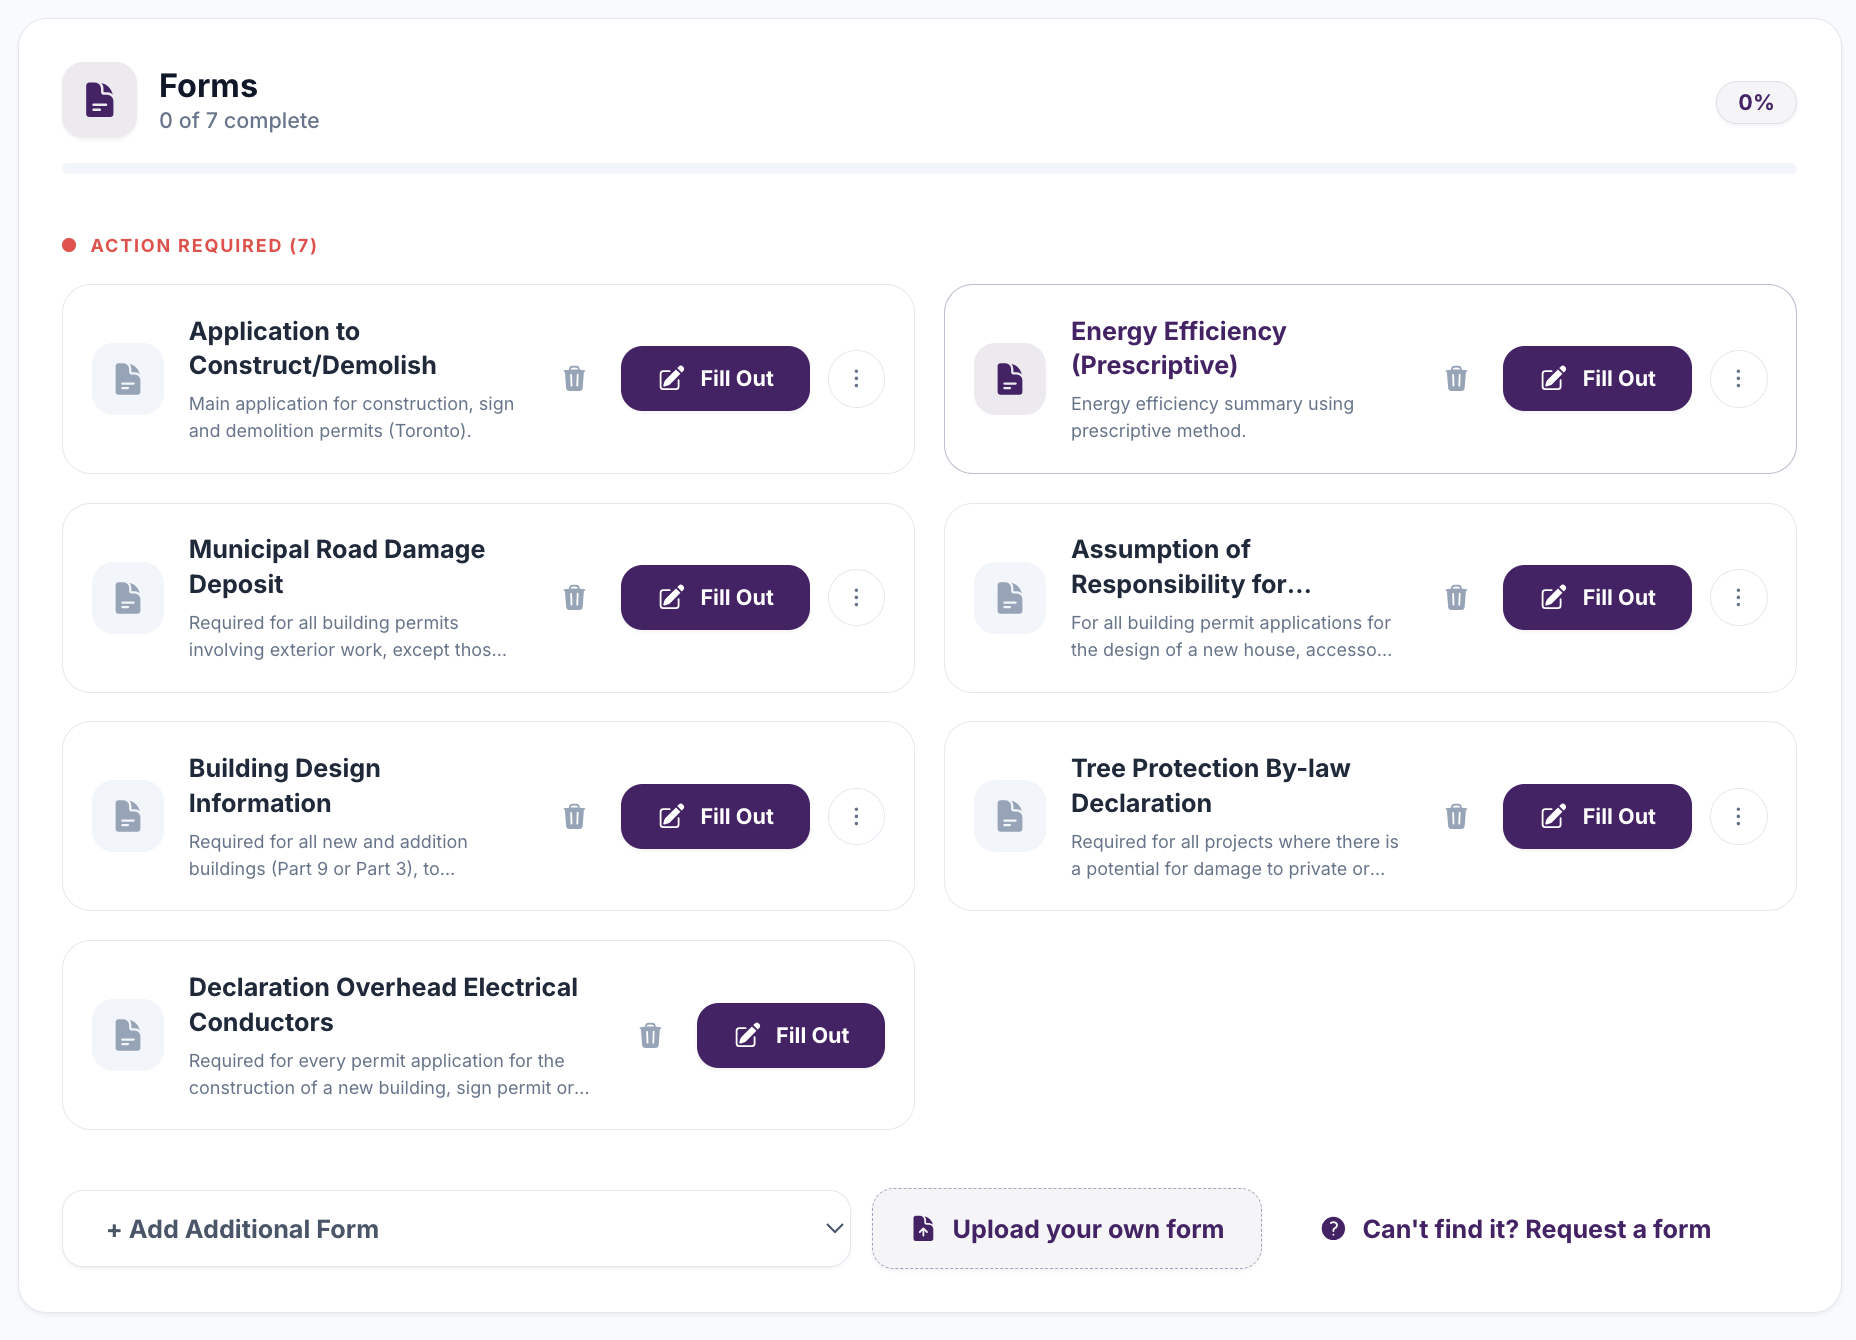Click Can't find it? Request a form
Viewport: 1856px width, 1340px height.
[x=1516, y=1229]
